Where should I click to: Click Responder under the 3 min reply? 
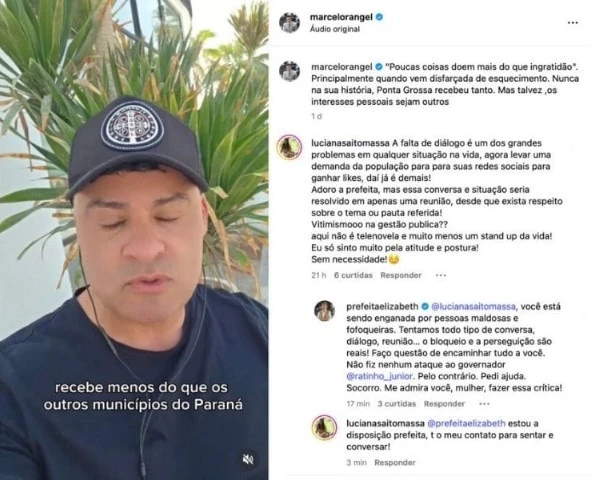click(395, 462)
